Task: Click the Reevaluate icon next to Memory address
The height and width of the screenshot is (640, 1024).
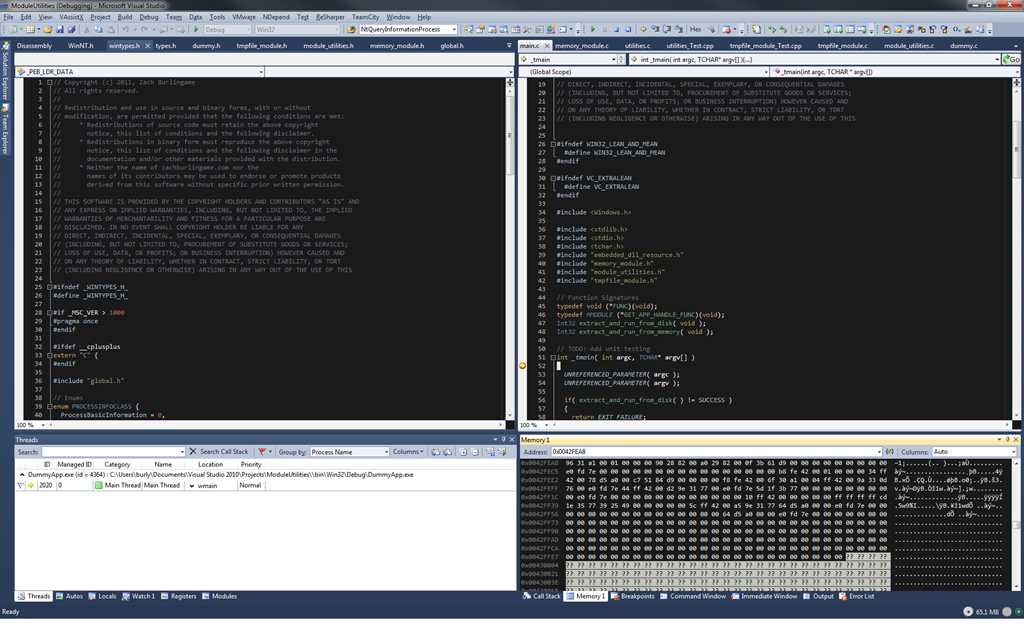Action: click(889, 452)
